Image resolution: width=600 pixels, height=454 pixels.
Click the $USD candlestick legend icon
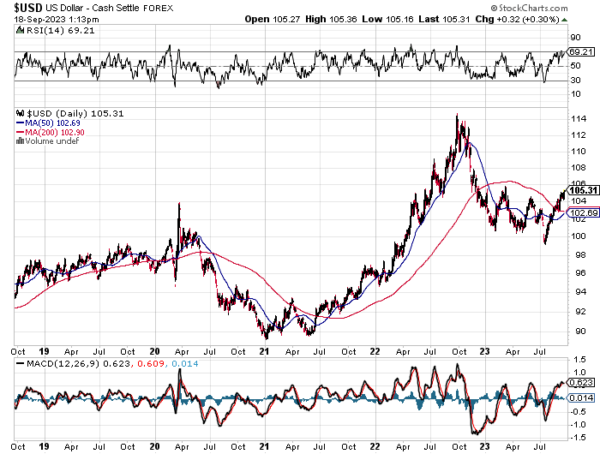tap(19, 113)
